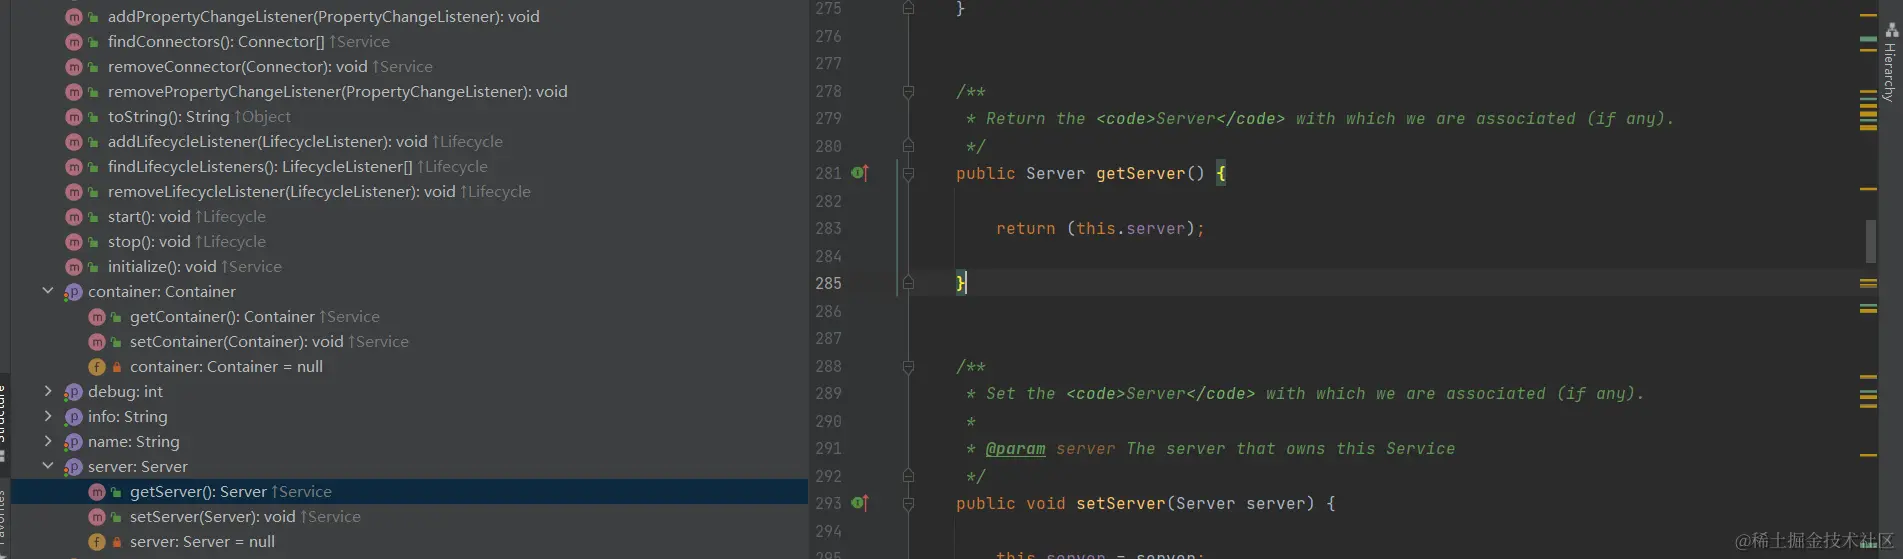Click property icon of name: String node
This screenshot has width=1903, height=559.
(x=73, y=442)
